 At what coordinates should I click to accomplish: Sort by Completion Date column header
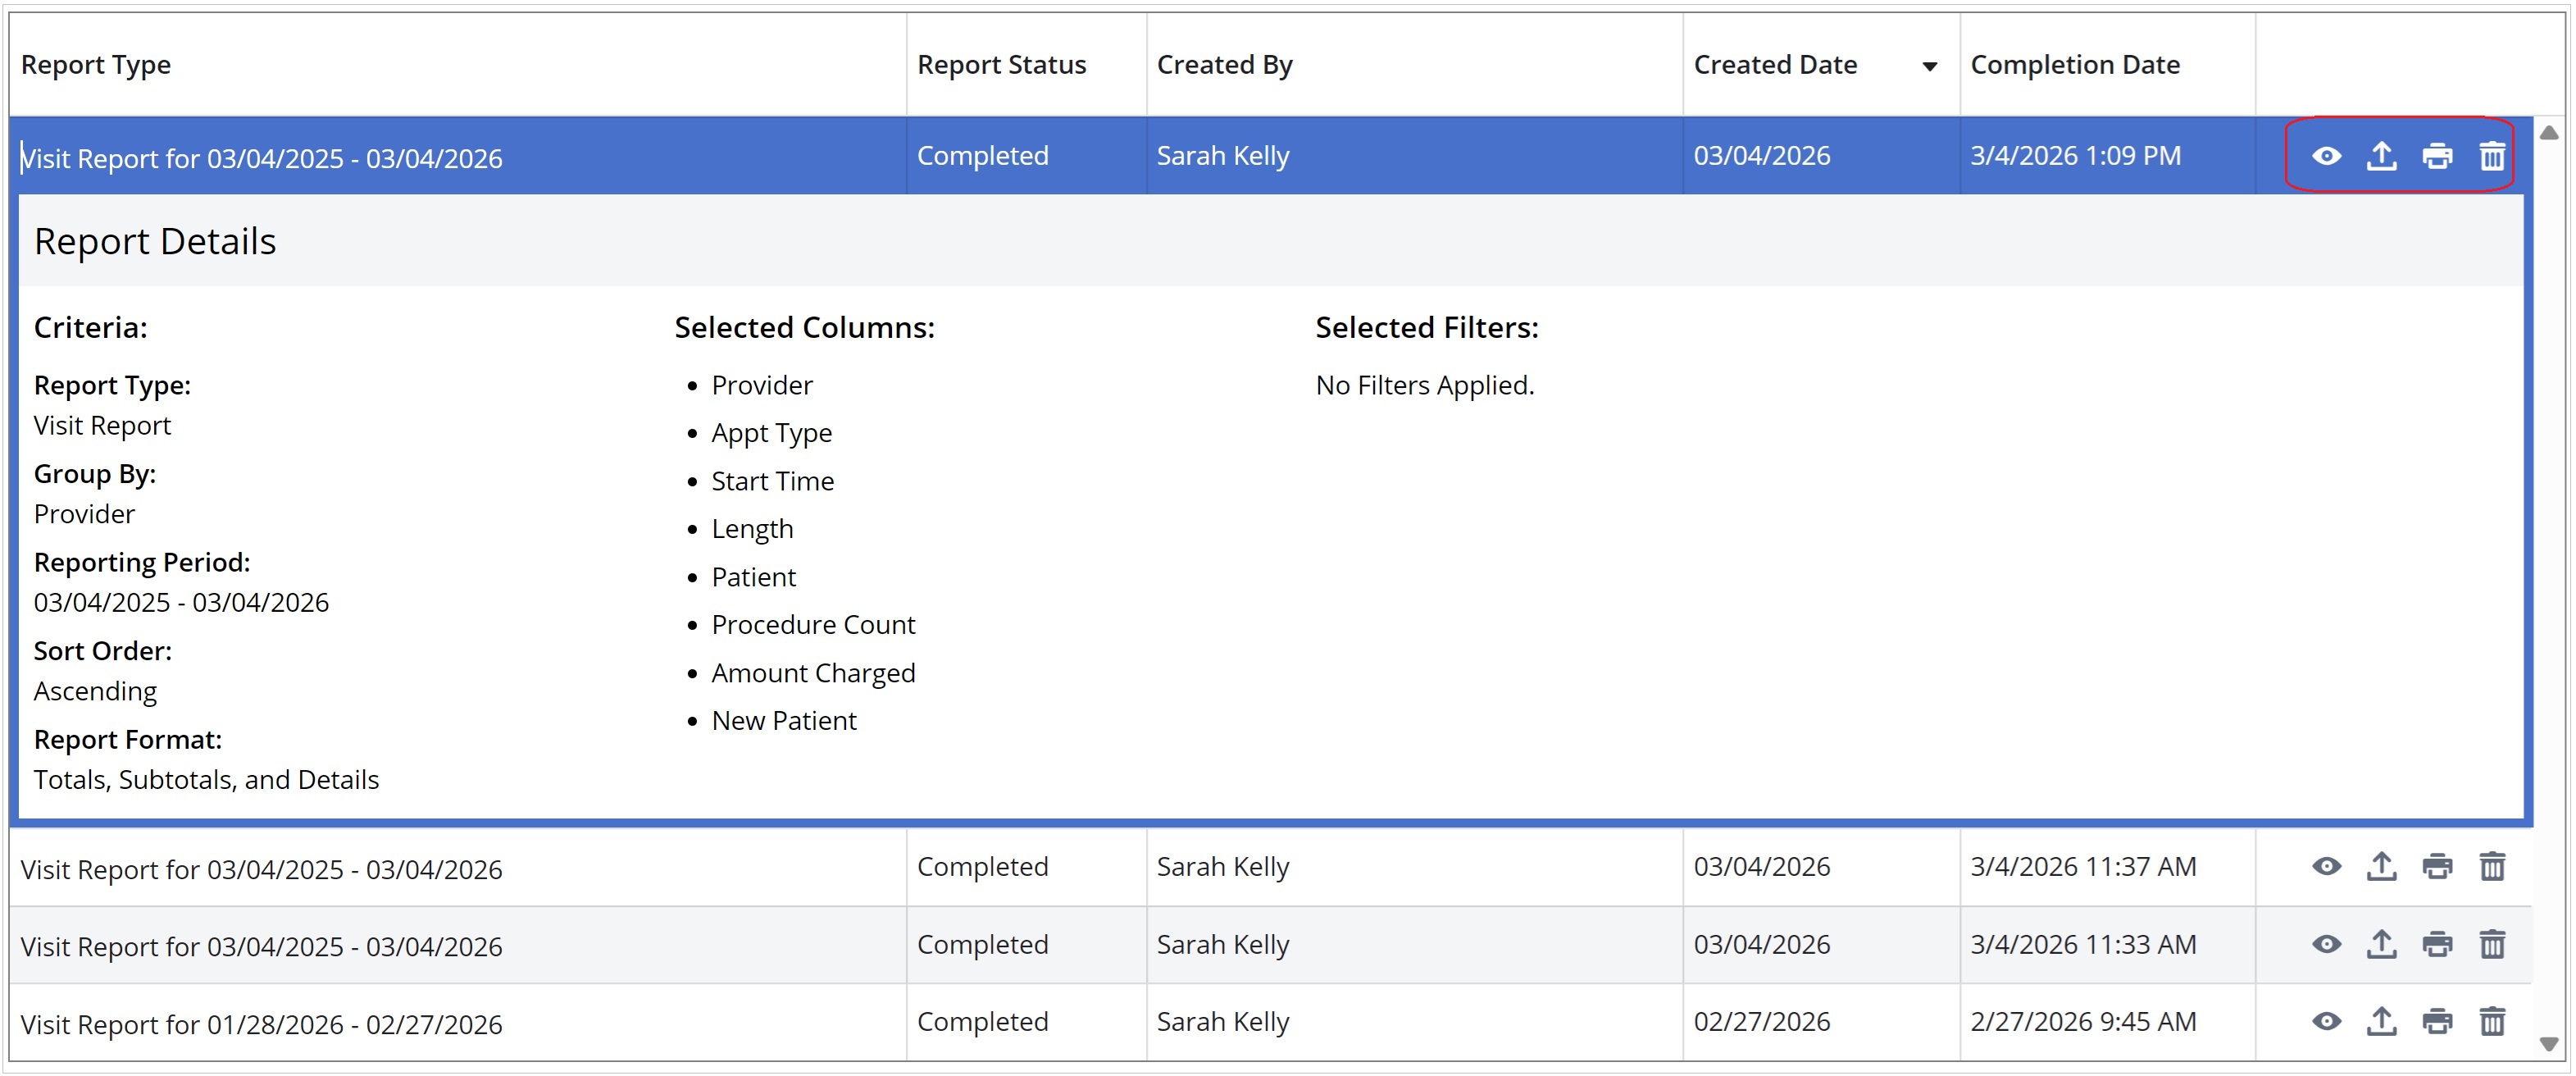(x=2074, y=65)
